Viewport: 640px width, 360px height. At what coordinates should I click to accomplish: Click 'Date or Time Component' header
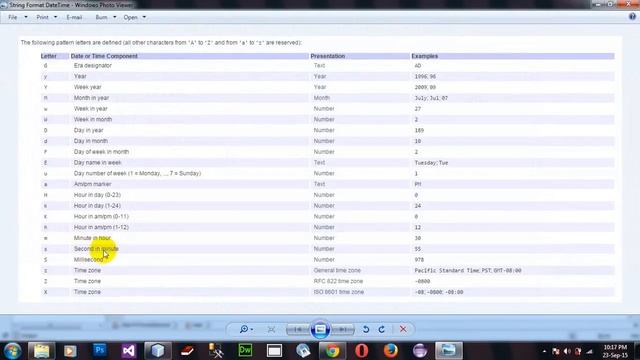pos(104,56)
